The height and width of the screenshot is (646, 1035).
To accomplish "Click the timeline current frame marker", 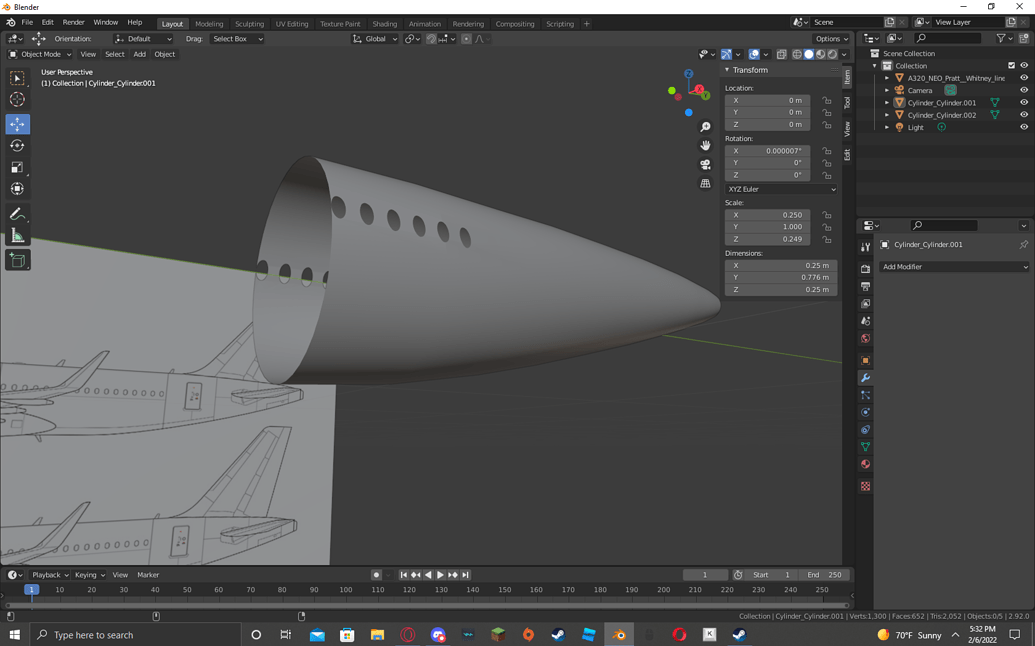I will 31,589.
